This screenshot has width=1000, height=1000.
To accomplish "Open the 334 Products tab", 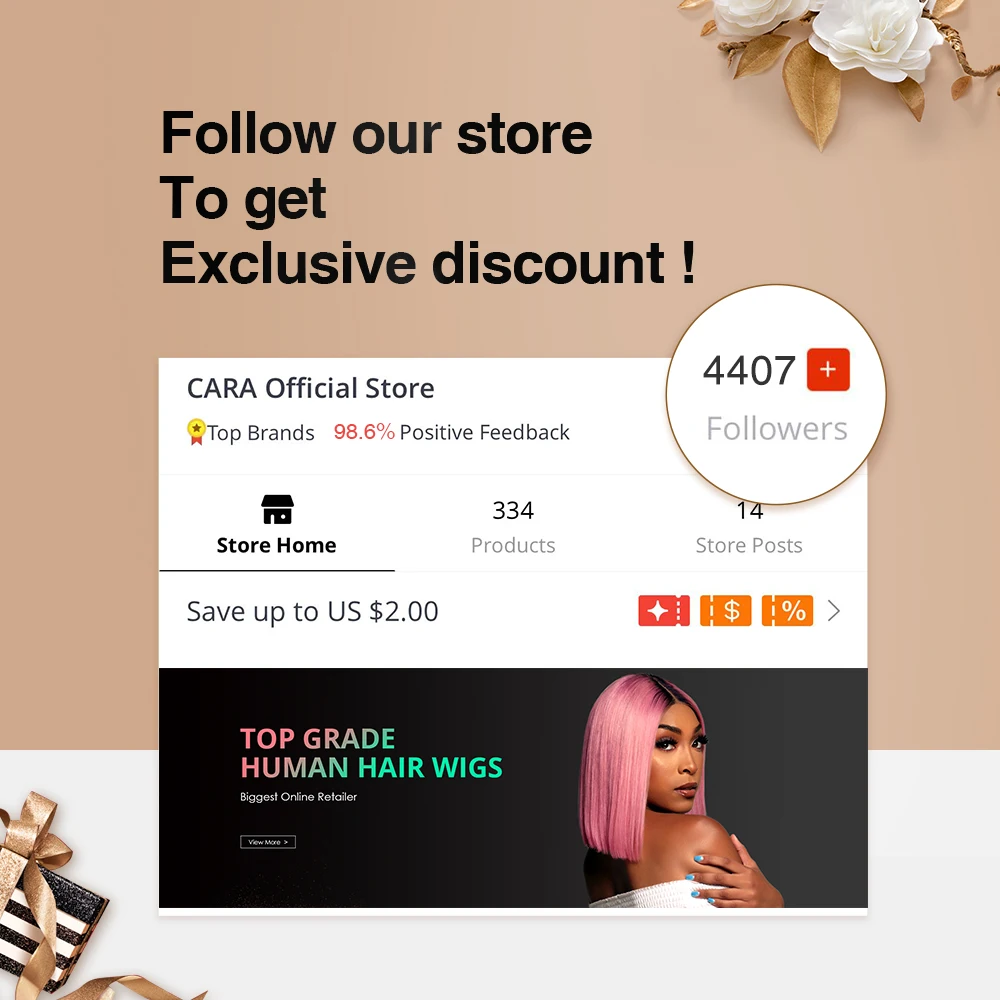I will [513, 527].
